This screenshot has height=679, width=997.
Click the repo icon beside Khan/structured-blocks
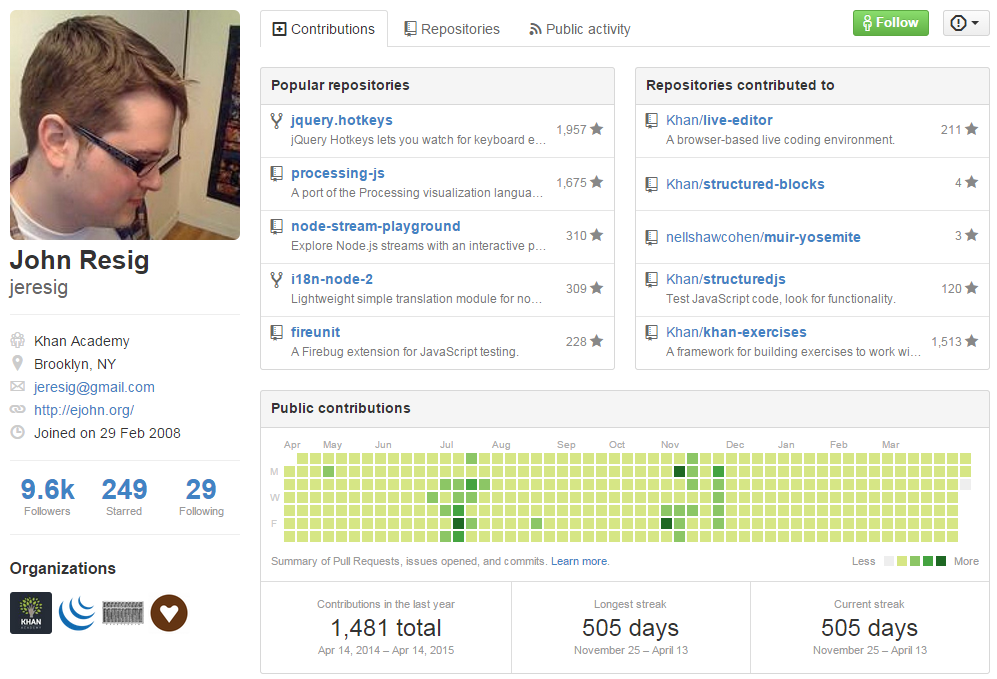click(x=652, y=184)
